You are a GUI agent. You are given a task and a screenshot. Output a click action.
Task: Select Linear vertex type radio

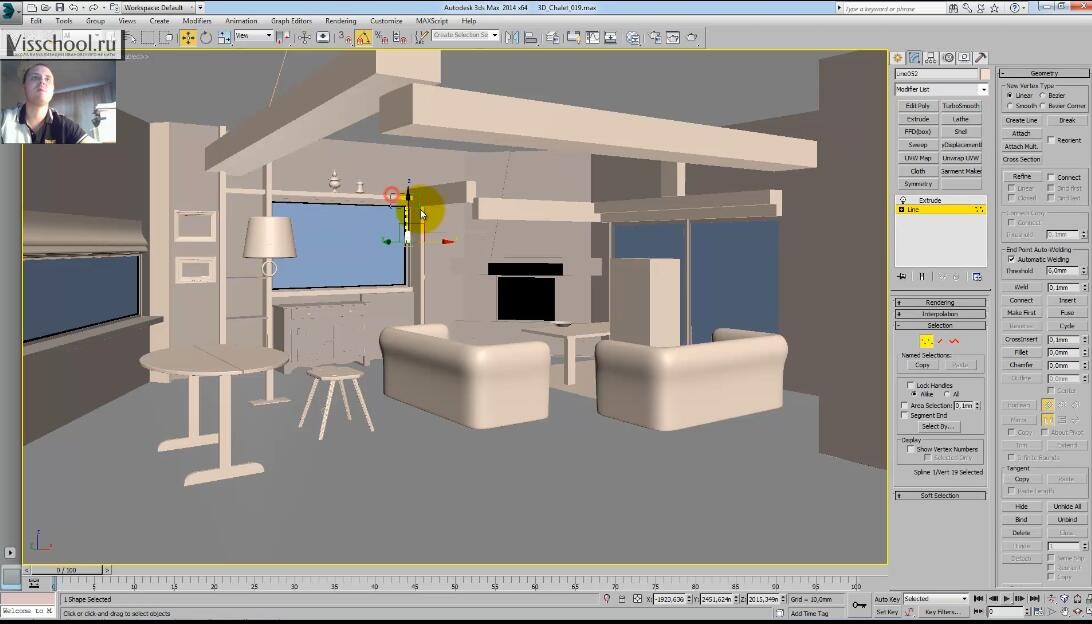point(1009,95)
